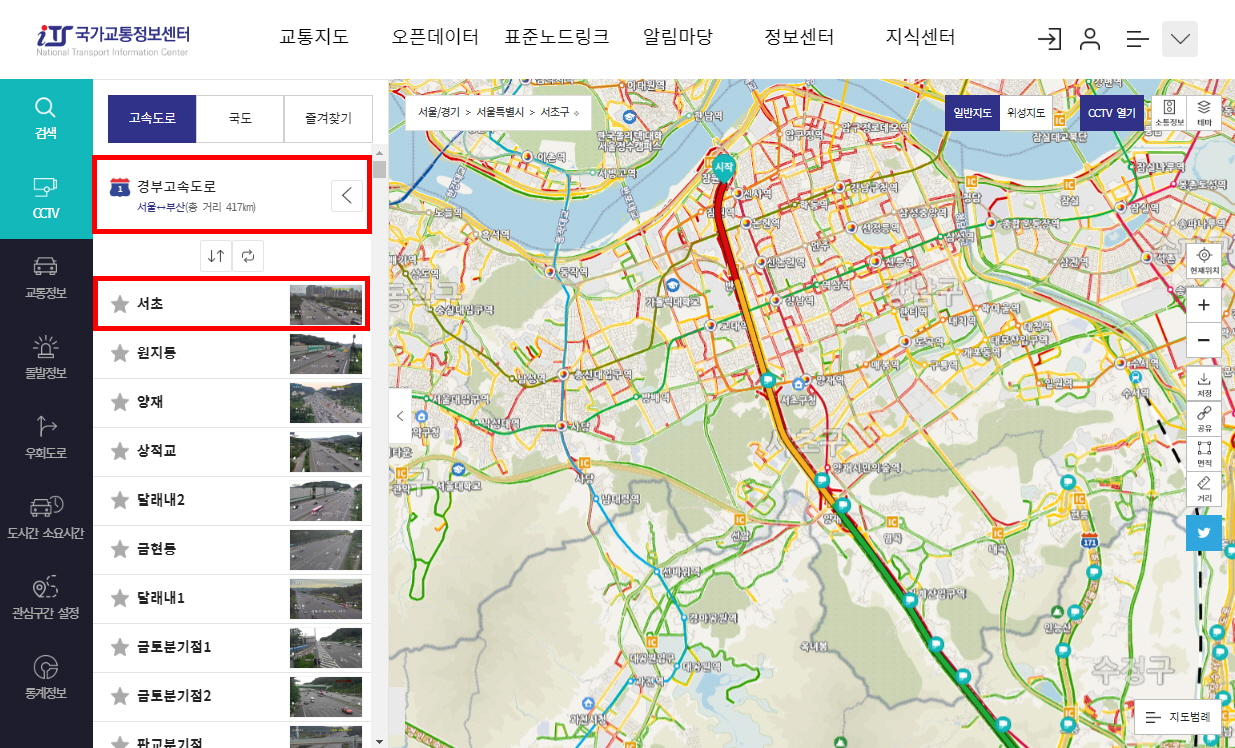Viewport: 1235px width, 748px height.
Task: Click the login arrow icon in header
Action: (x=1049, y=39)
